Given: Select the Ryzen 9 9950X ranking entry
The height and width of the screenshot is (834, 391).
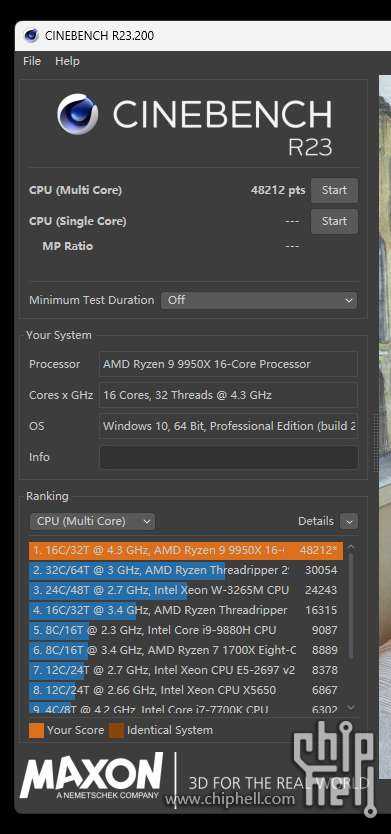Looking at the screenshot, I should pyautogui.click(x=186, y=551).
